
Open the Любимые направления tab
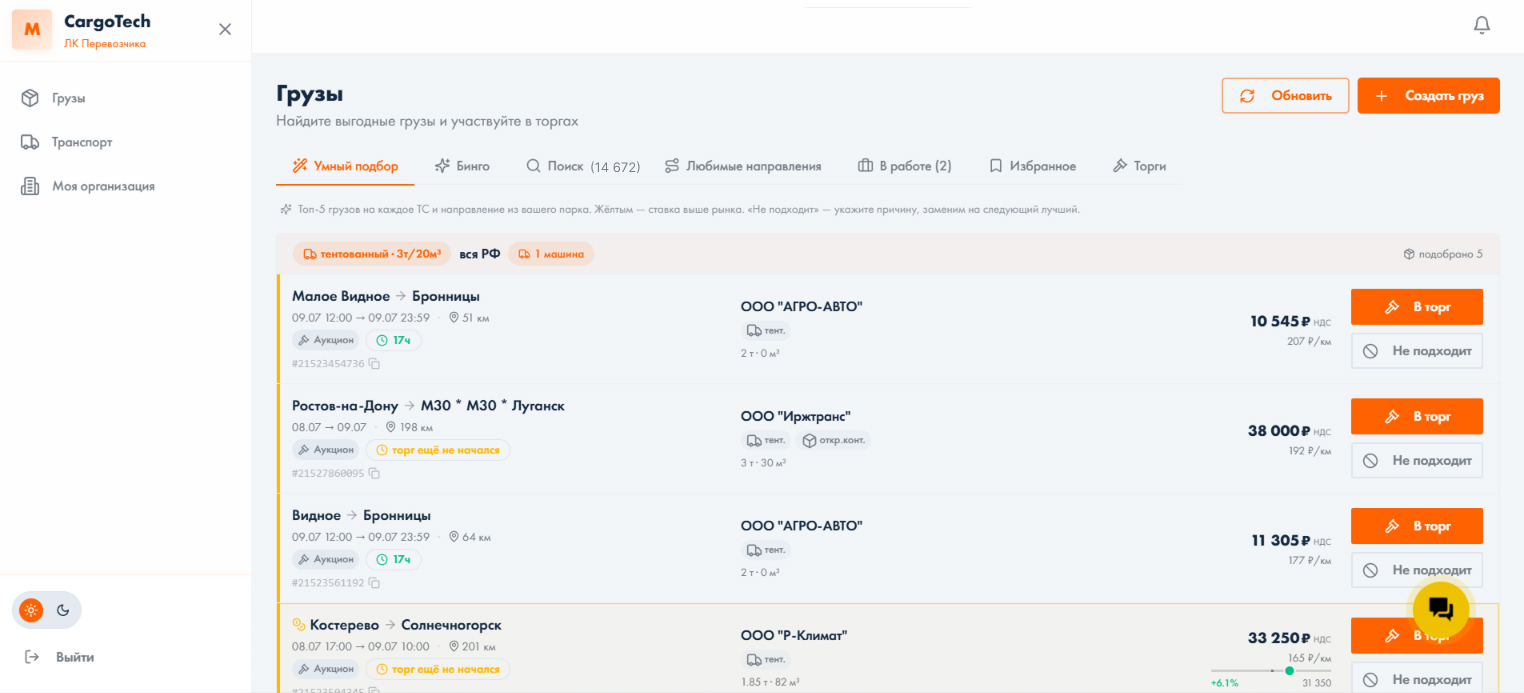click(x=743, y=166)
